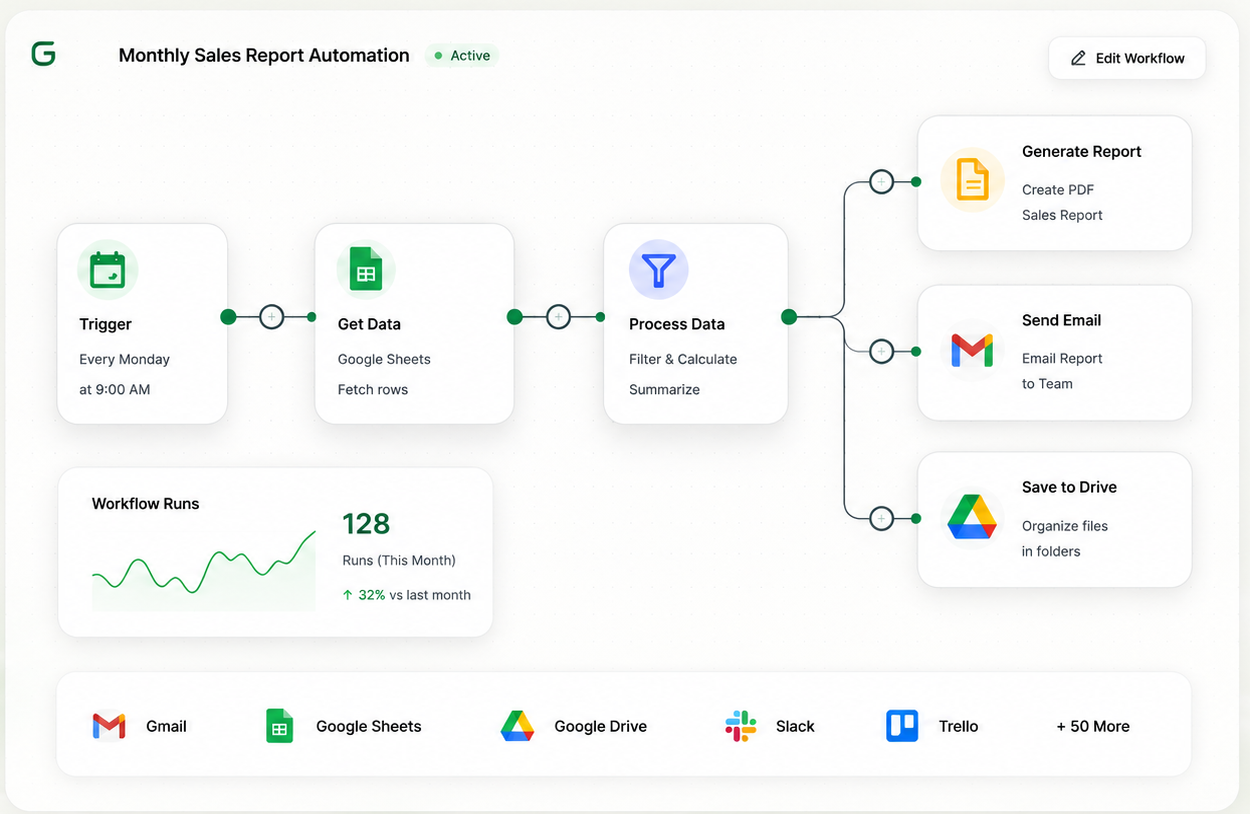Click the Get Data output connector dot
1250x814 pixels.
tap(515, 317)
